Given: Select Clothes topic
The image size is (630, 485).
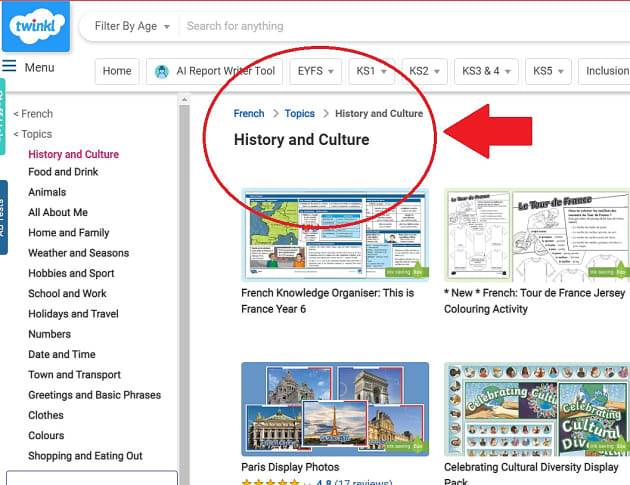Looking at the screenshot, I should (x=46, y=415).
